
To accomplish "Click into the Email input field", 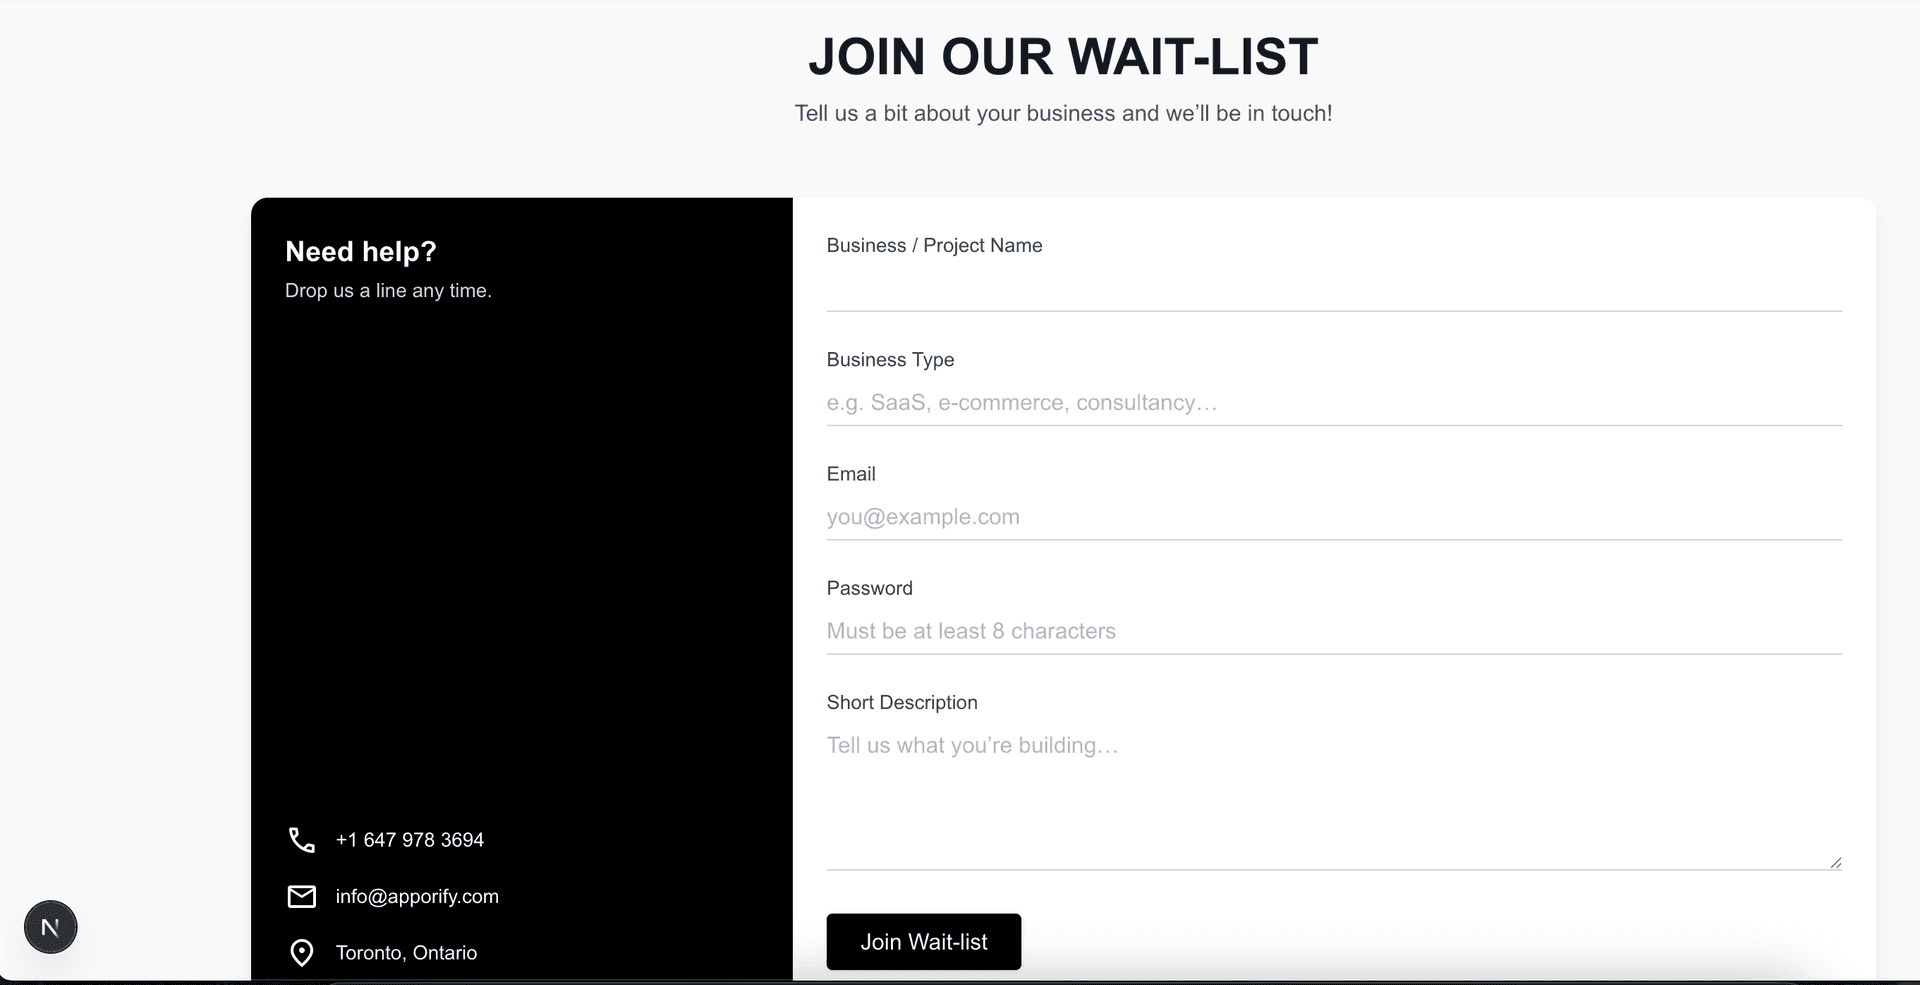I will [x=1334, y=517].
